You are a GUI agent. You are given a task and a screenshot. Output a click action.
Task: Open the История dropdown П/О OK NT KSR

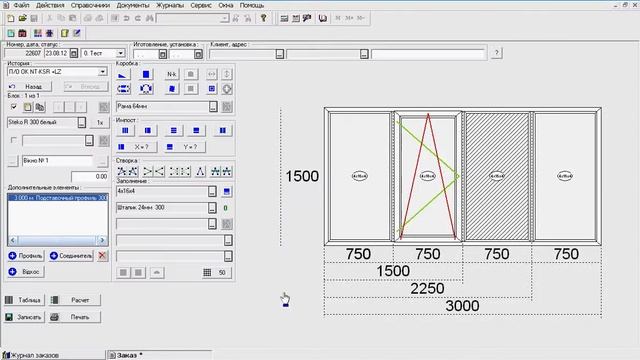(x=102, y=72)
